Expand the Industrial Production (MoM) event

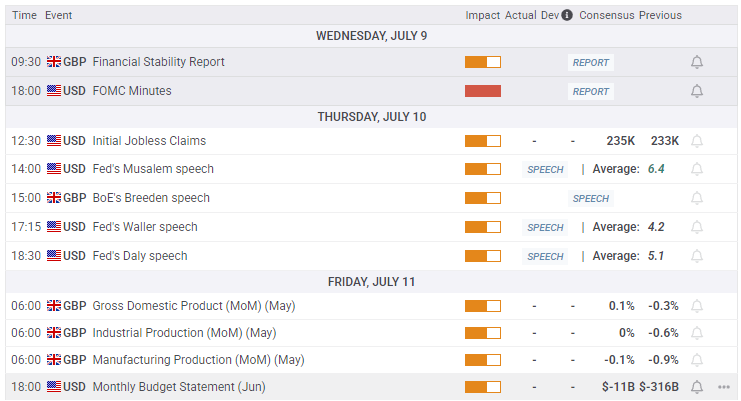point(184,332)
